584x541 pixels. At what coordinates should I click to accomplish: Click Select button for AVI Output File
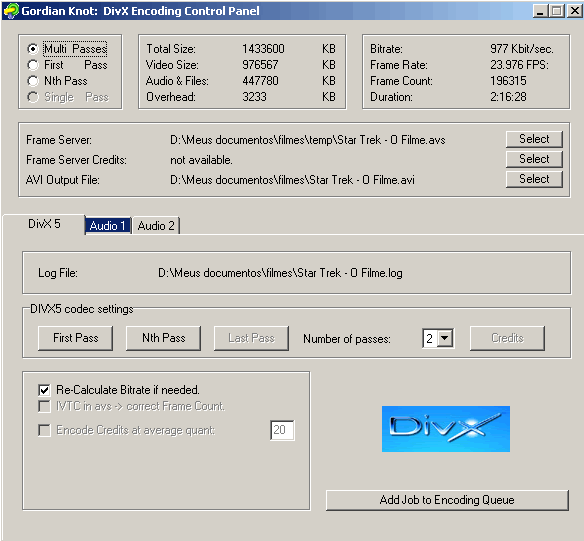click(534, 179)
